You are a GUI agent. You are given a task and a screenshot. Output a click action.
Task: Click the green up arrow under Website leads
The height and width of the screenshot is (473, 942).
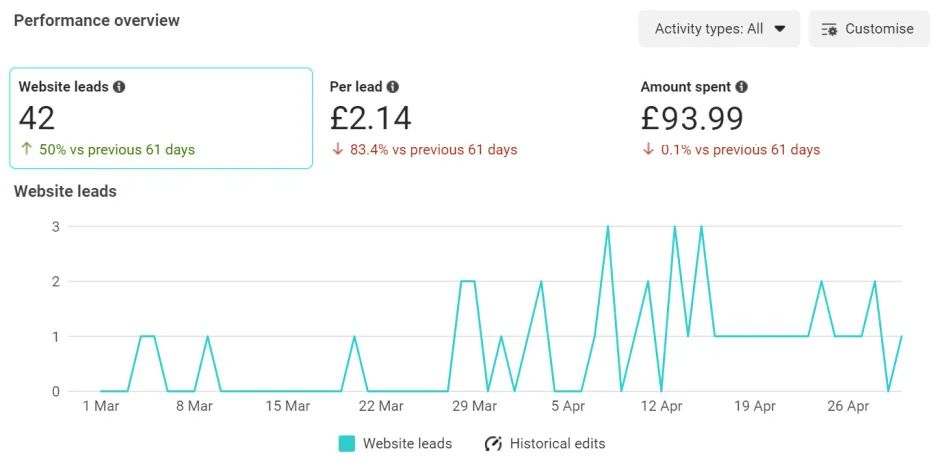26,150
